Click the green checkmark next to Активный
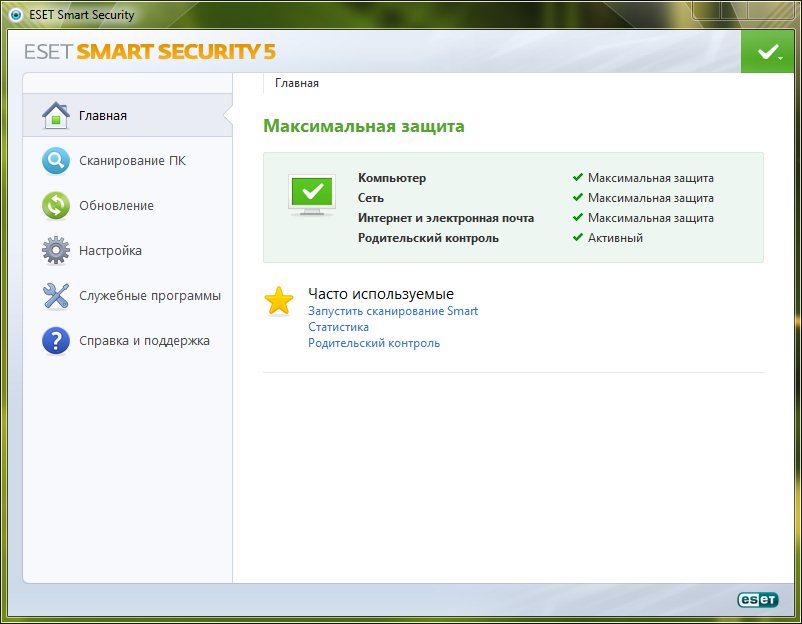The height and width of the screenshot is (624, 802). tap(577, 237)
